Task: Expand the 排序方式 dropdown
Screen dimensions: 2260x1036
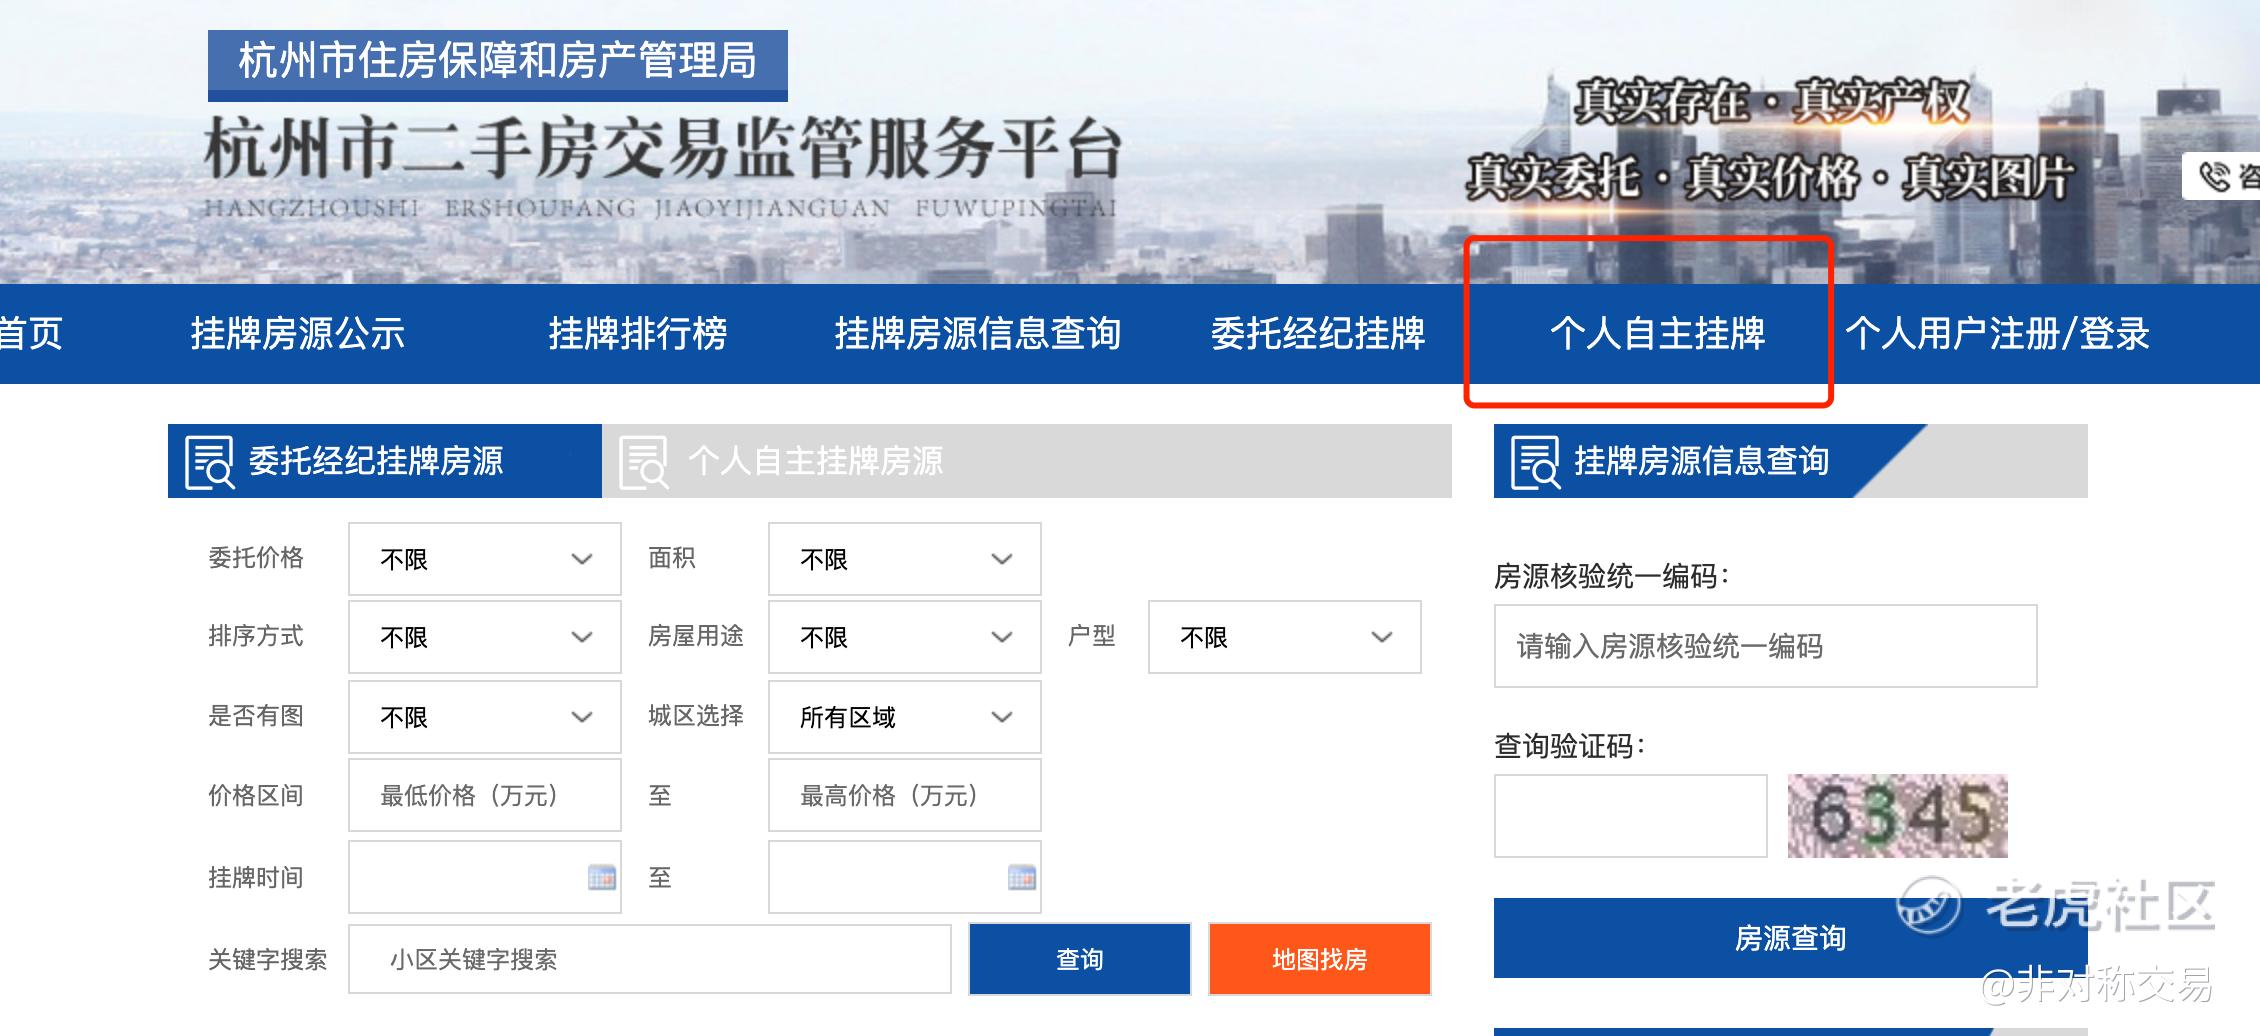Action: (x=485, y=637)
